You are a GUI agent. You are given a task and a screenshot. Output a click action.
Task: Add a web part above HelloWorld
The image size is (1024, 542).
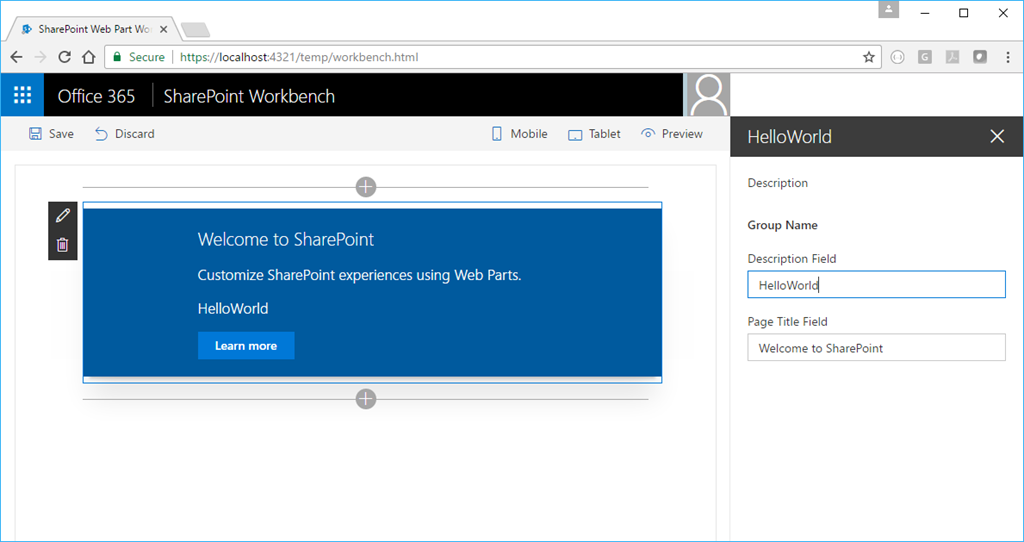pos(366,187)
